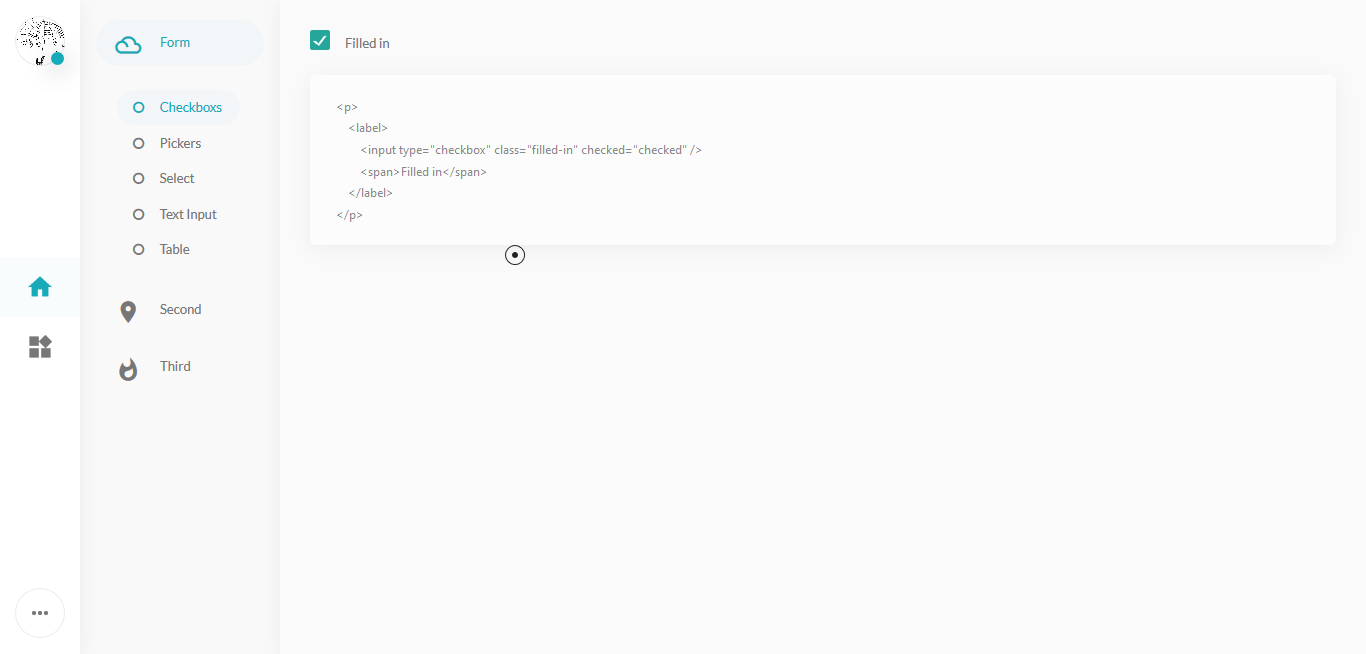
Task: Click the location pin icon beside Second
Action: [x=128, y=312]
